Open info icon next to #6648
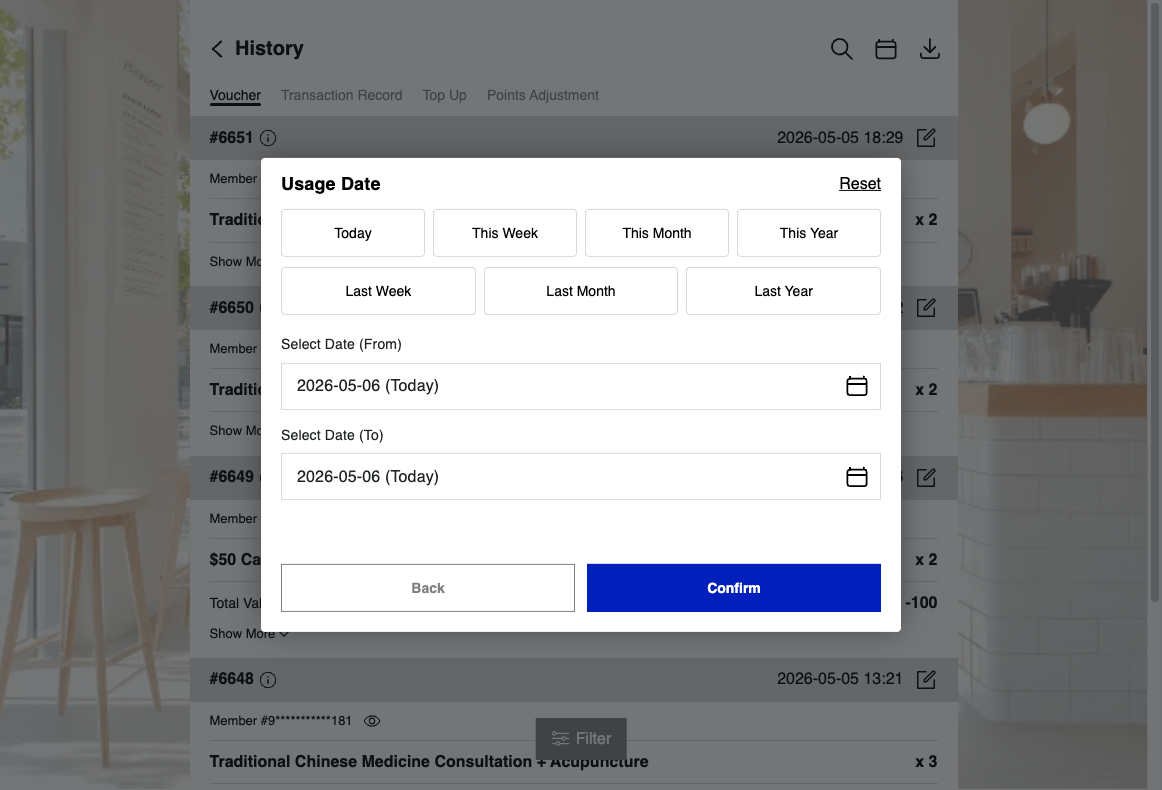1162x790 pixels. (268, 680)
